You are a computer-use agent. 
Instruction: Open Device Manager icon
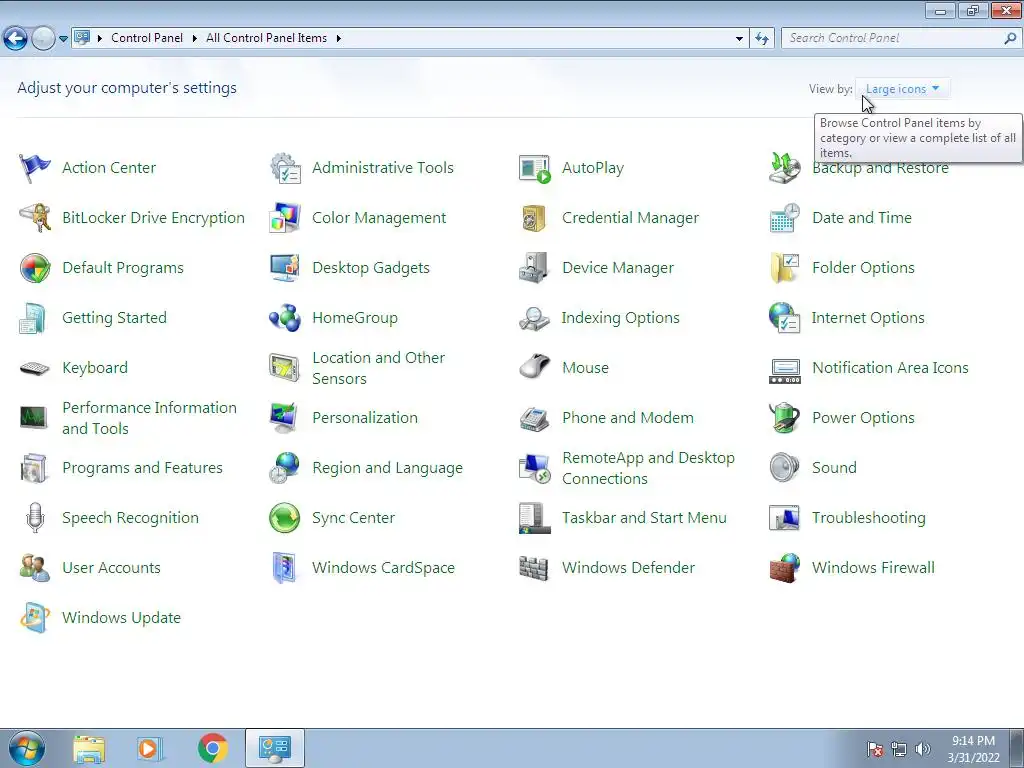click(x=535, y=268)
